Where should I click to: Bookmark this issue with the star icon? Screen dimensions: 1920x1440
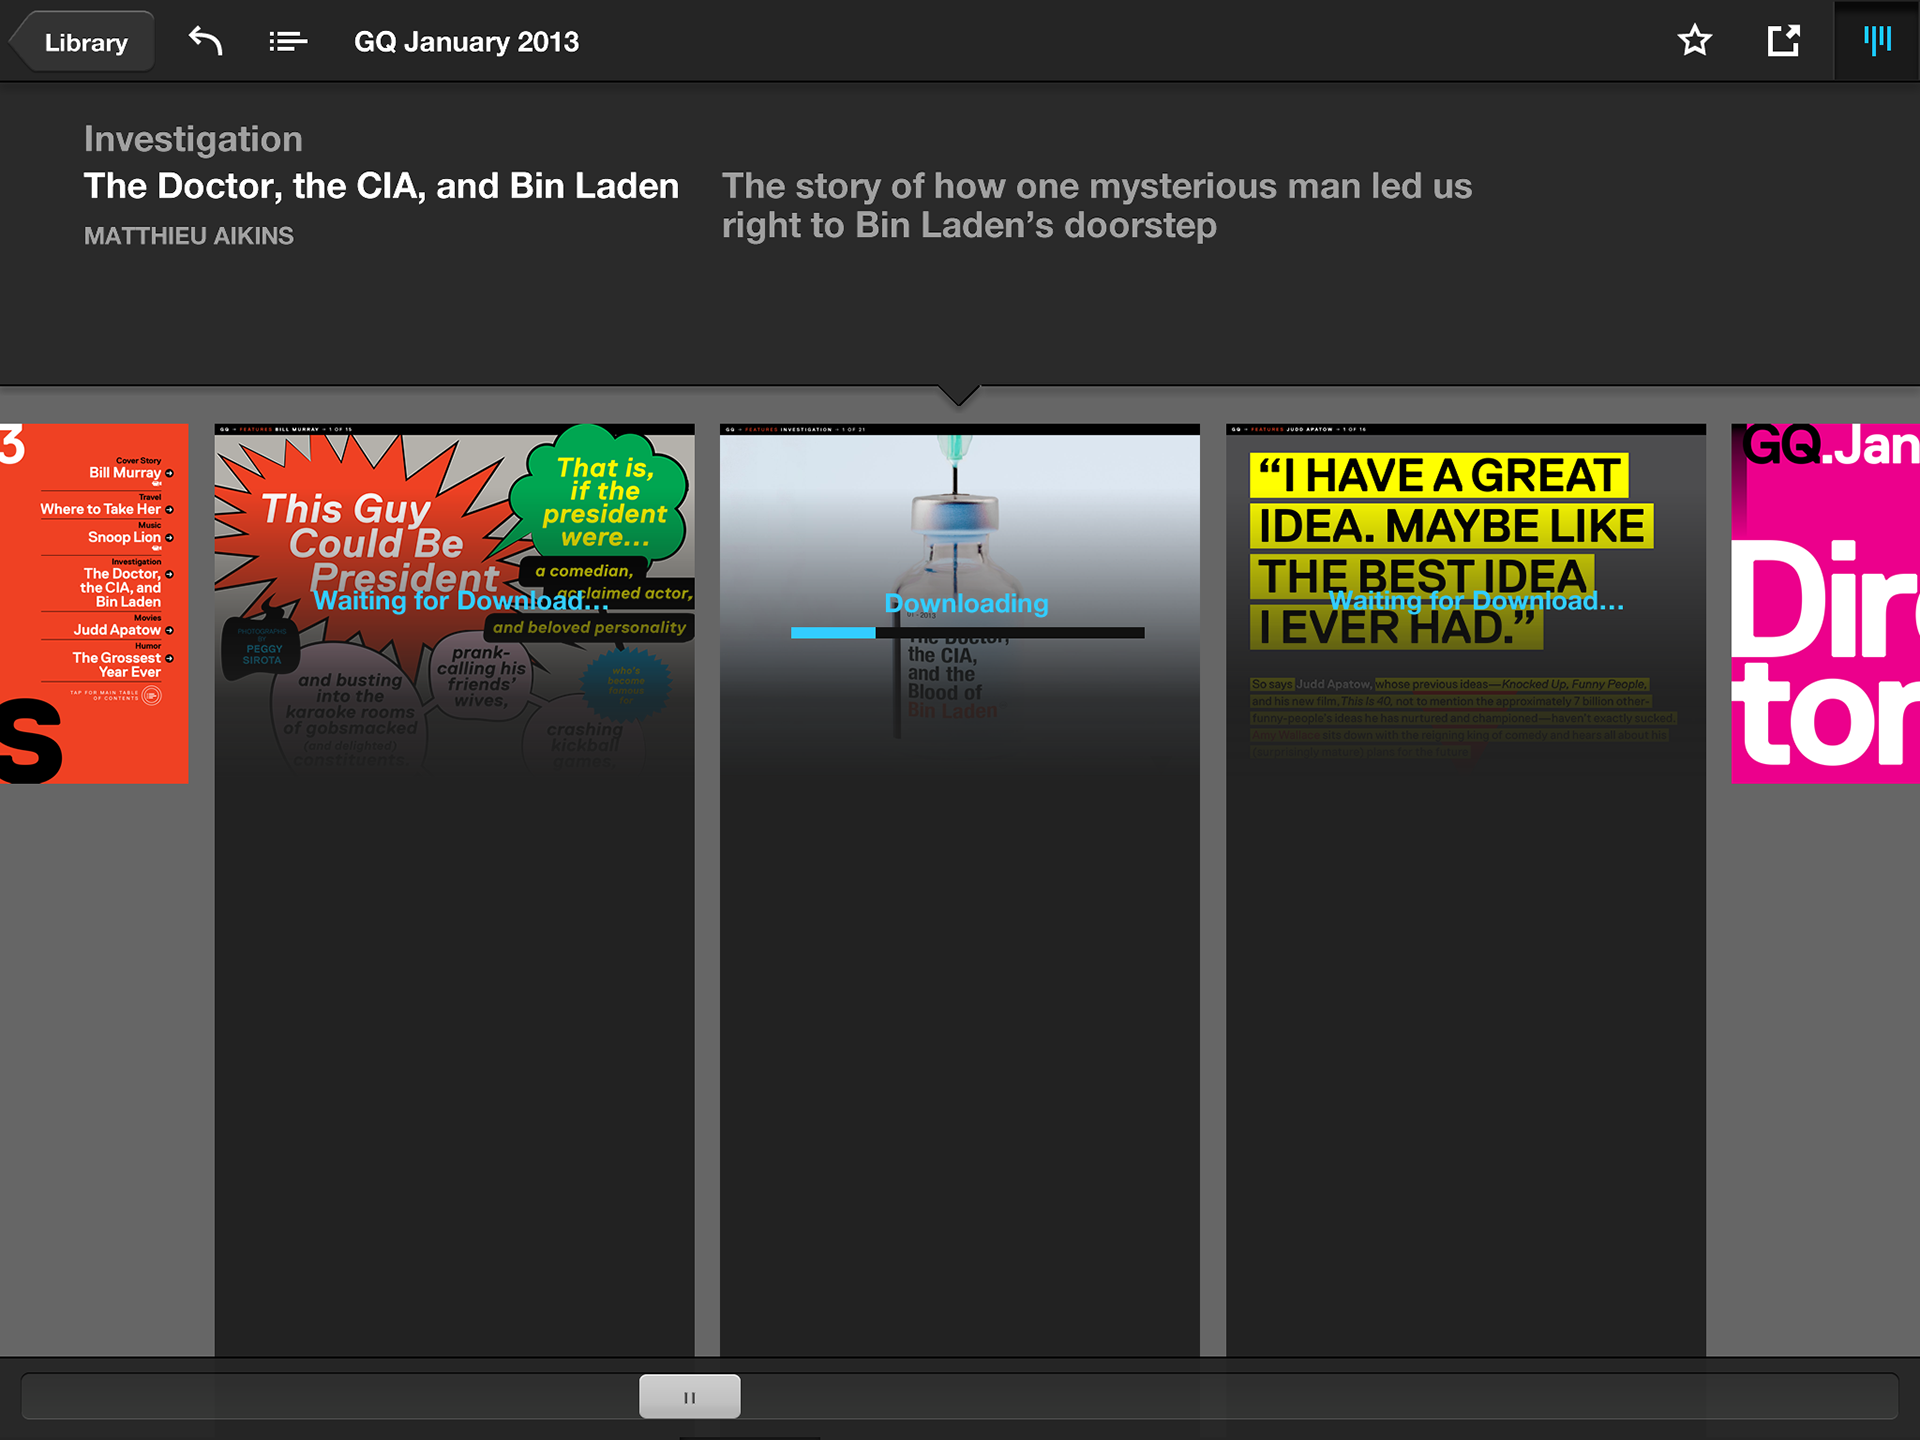pos(1694,41)
